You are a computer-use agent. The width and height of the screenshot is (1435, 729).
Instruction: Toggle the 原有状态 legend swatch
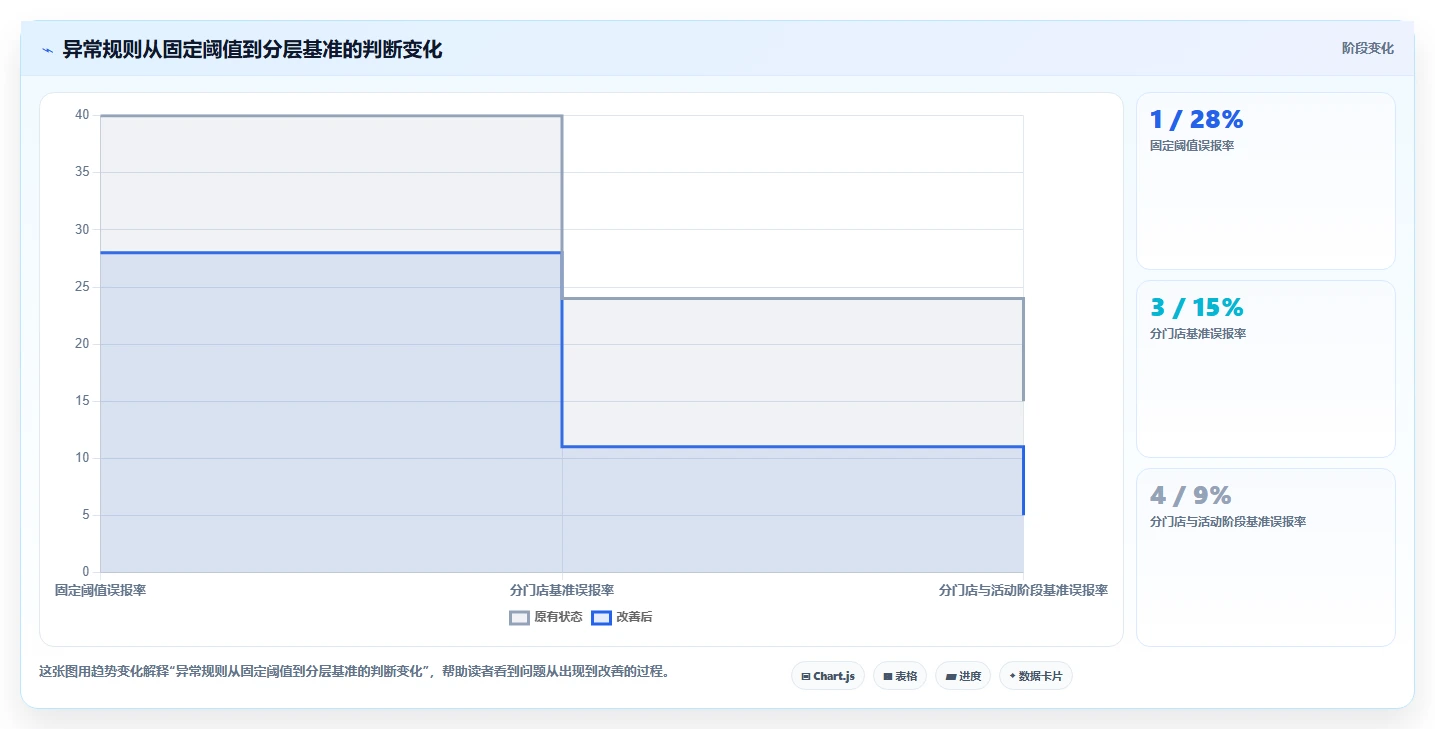click(x=519, y=618)
